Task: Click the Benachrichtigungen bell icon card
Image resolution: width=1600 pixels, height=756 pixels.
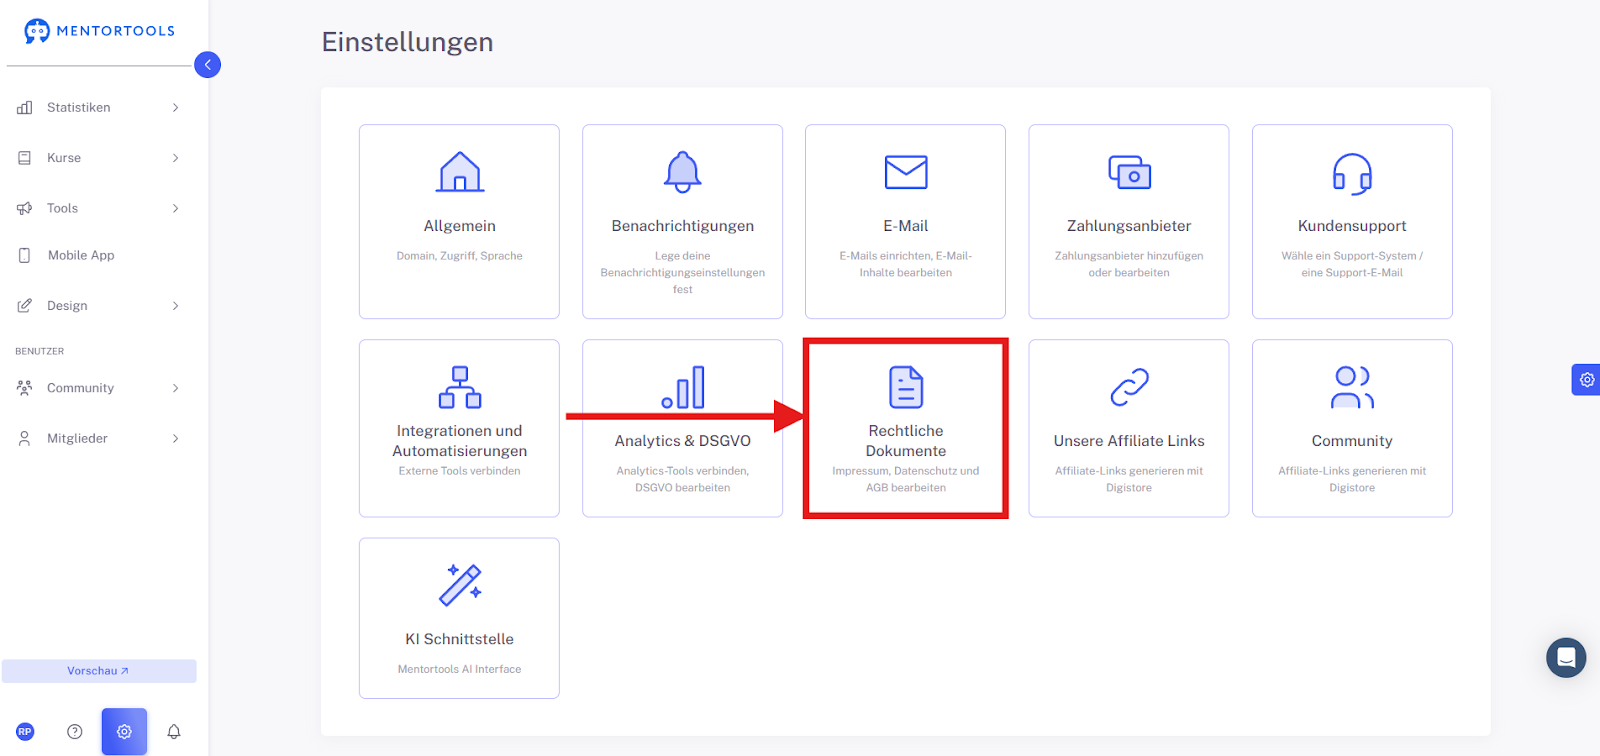Action: point(683,172)
